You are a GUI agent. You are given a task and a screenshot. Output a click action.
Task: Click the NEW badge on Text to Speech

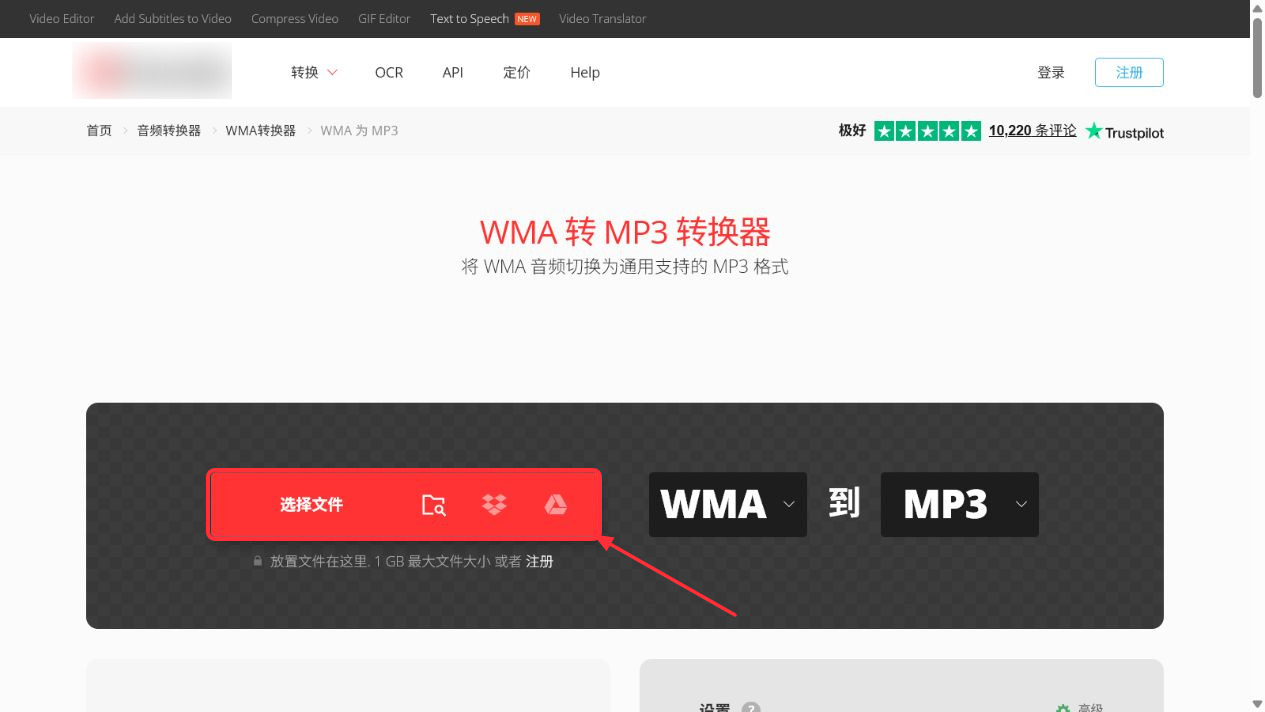(527, 19)
